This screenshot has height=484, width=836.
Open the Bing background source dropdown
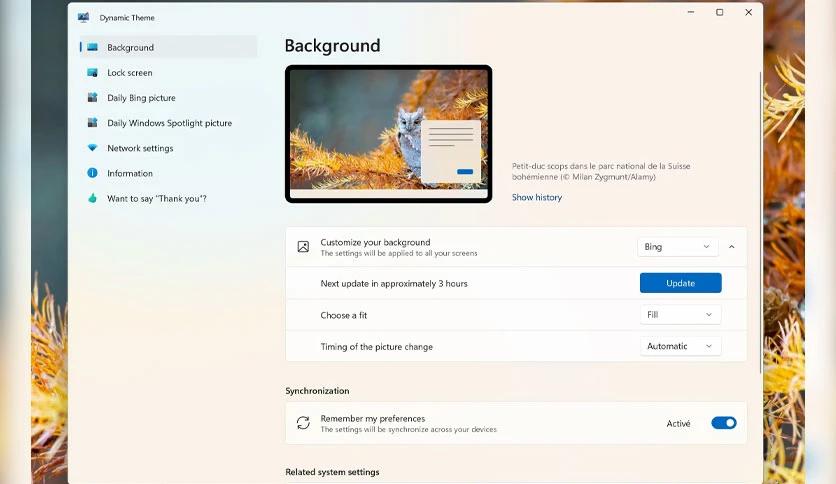[x=677, y=246]
